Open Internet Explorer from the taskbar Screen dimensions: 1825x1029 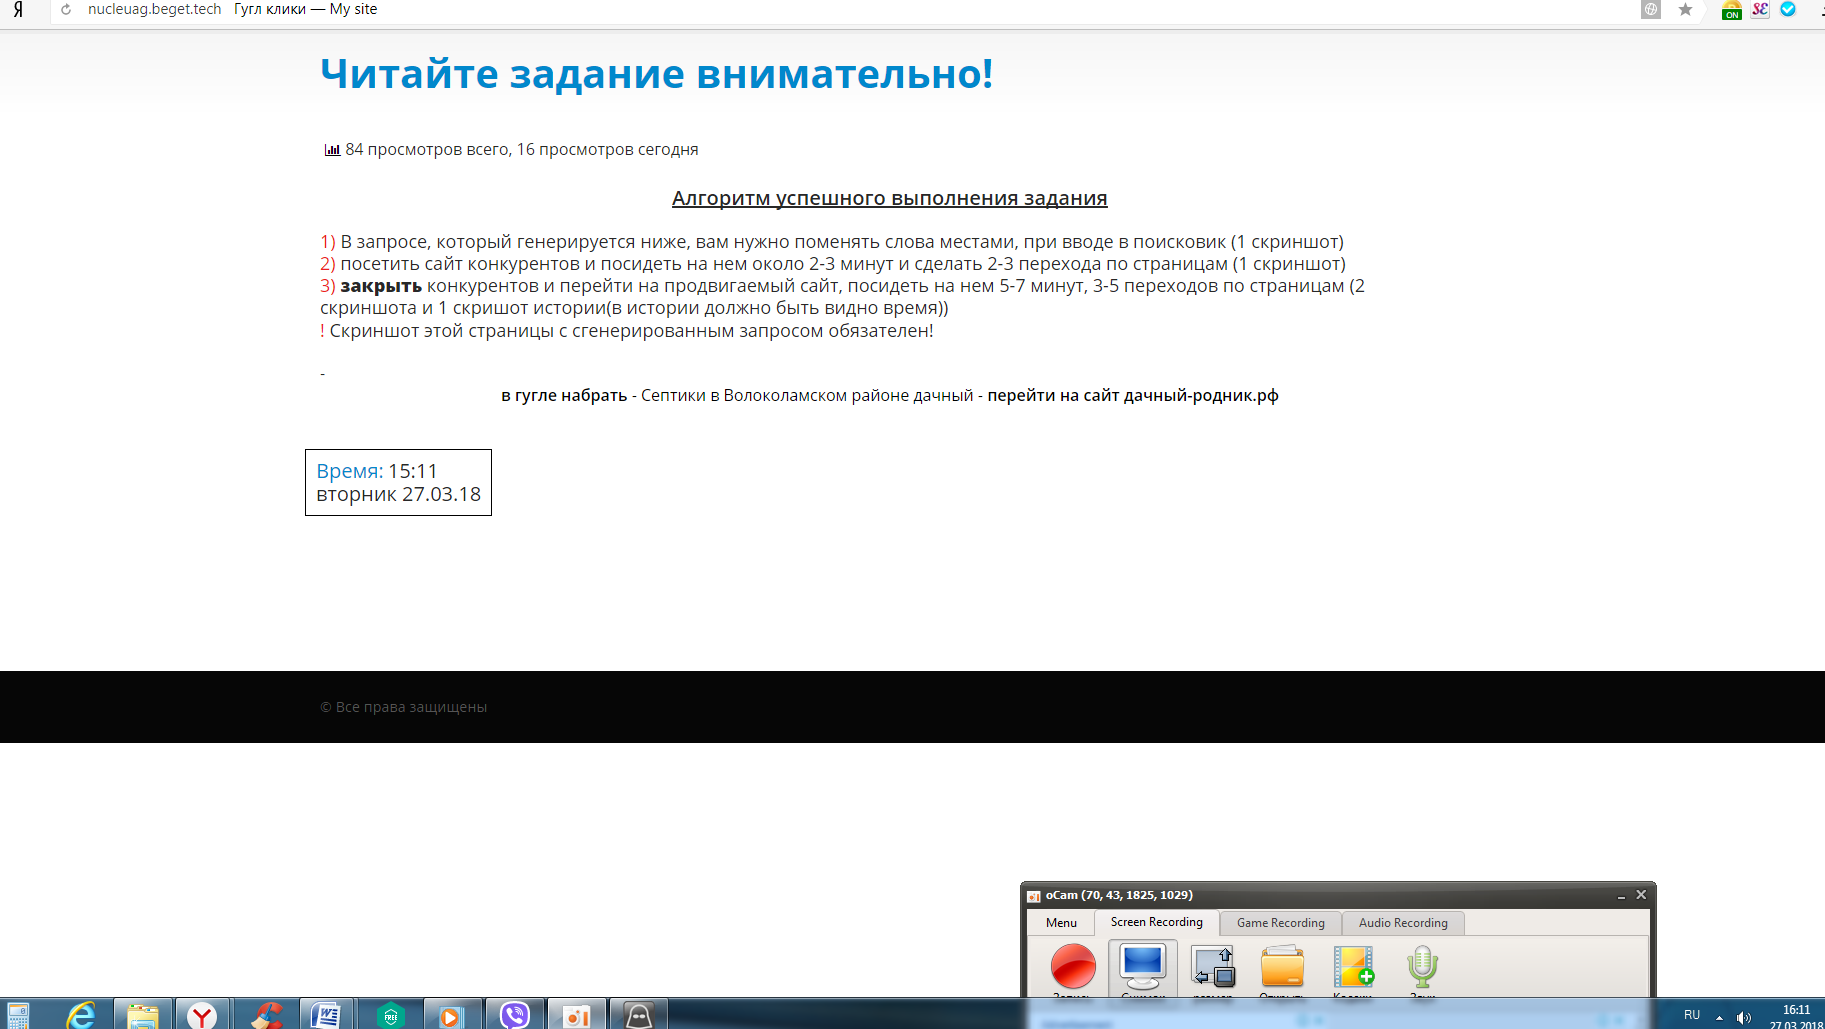(82, 1015)
